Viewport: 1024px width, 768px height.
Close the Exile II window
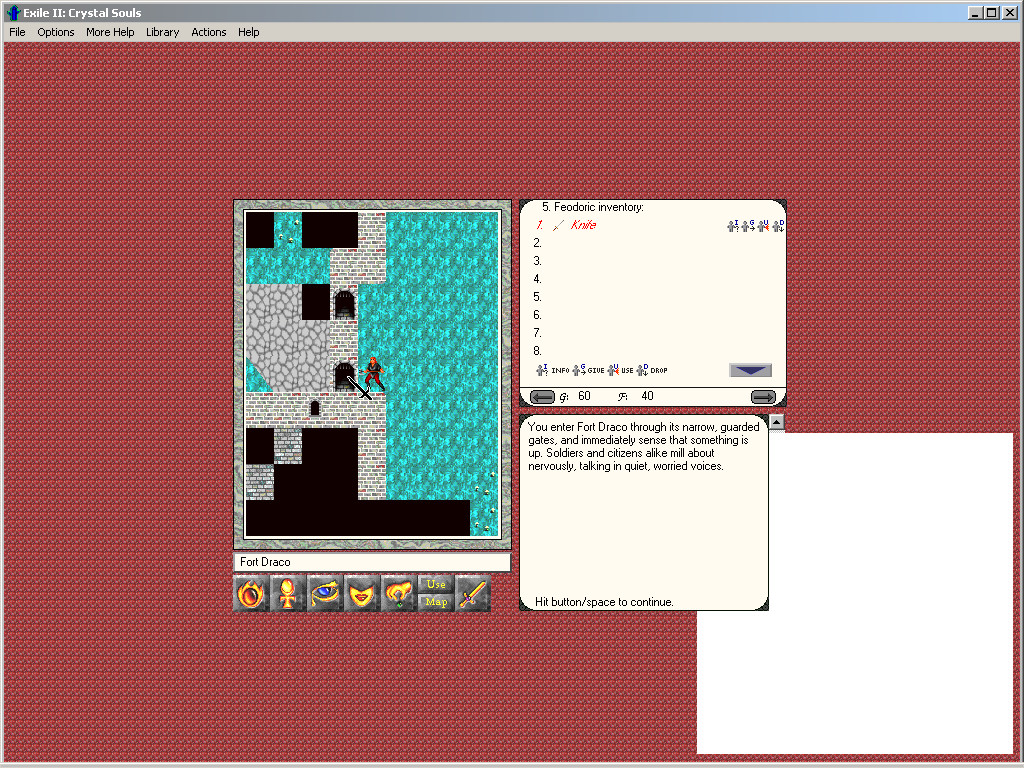[x=1010, y=12]
